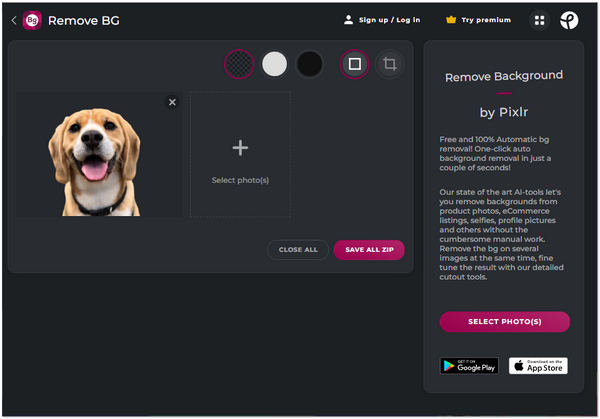600x419 pixels.
Task: Open the apps grid menu icon
Action: pyautogui.click(x=540, y=20)
